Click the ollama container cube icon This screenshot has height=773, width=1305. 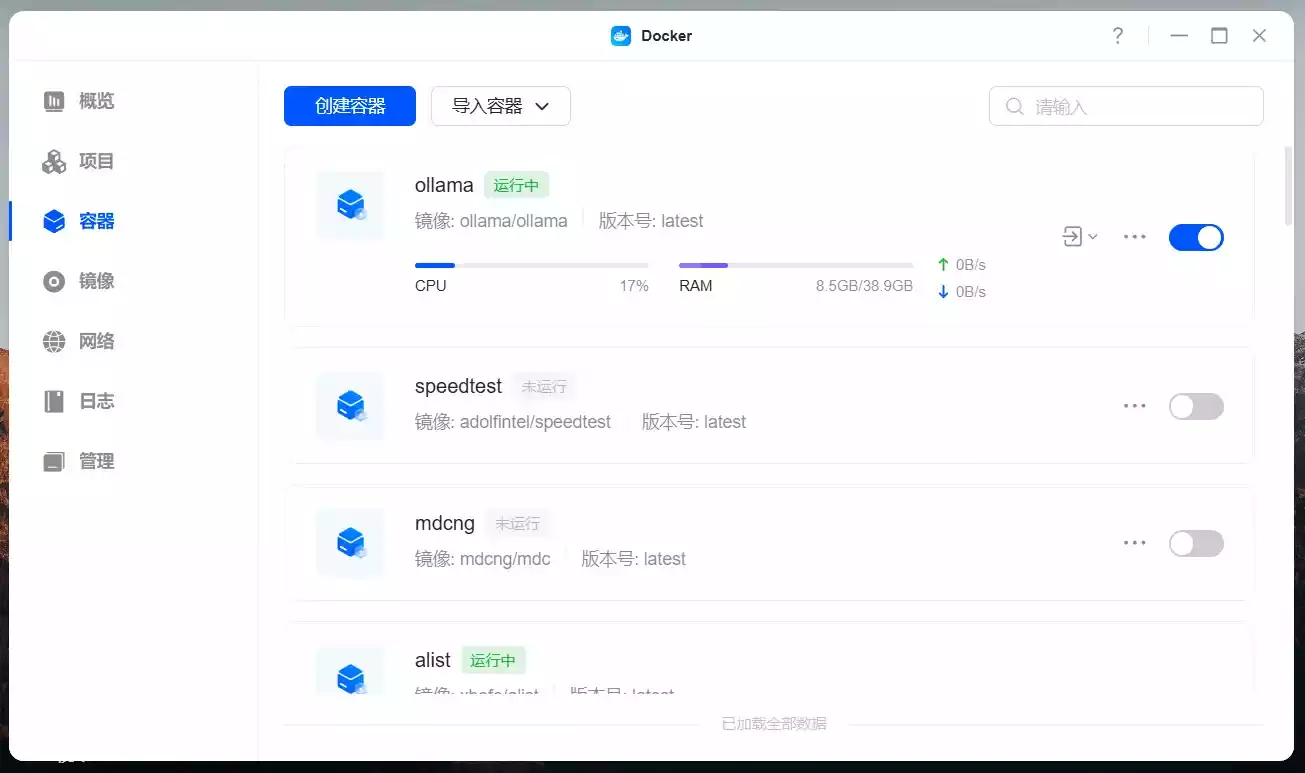point(350,205)
